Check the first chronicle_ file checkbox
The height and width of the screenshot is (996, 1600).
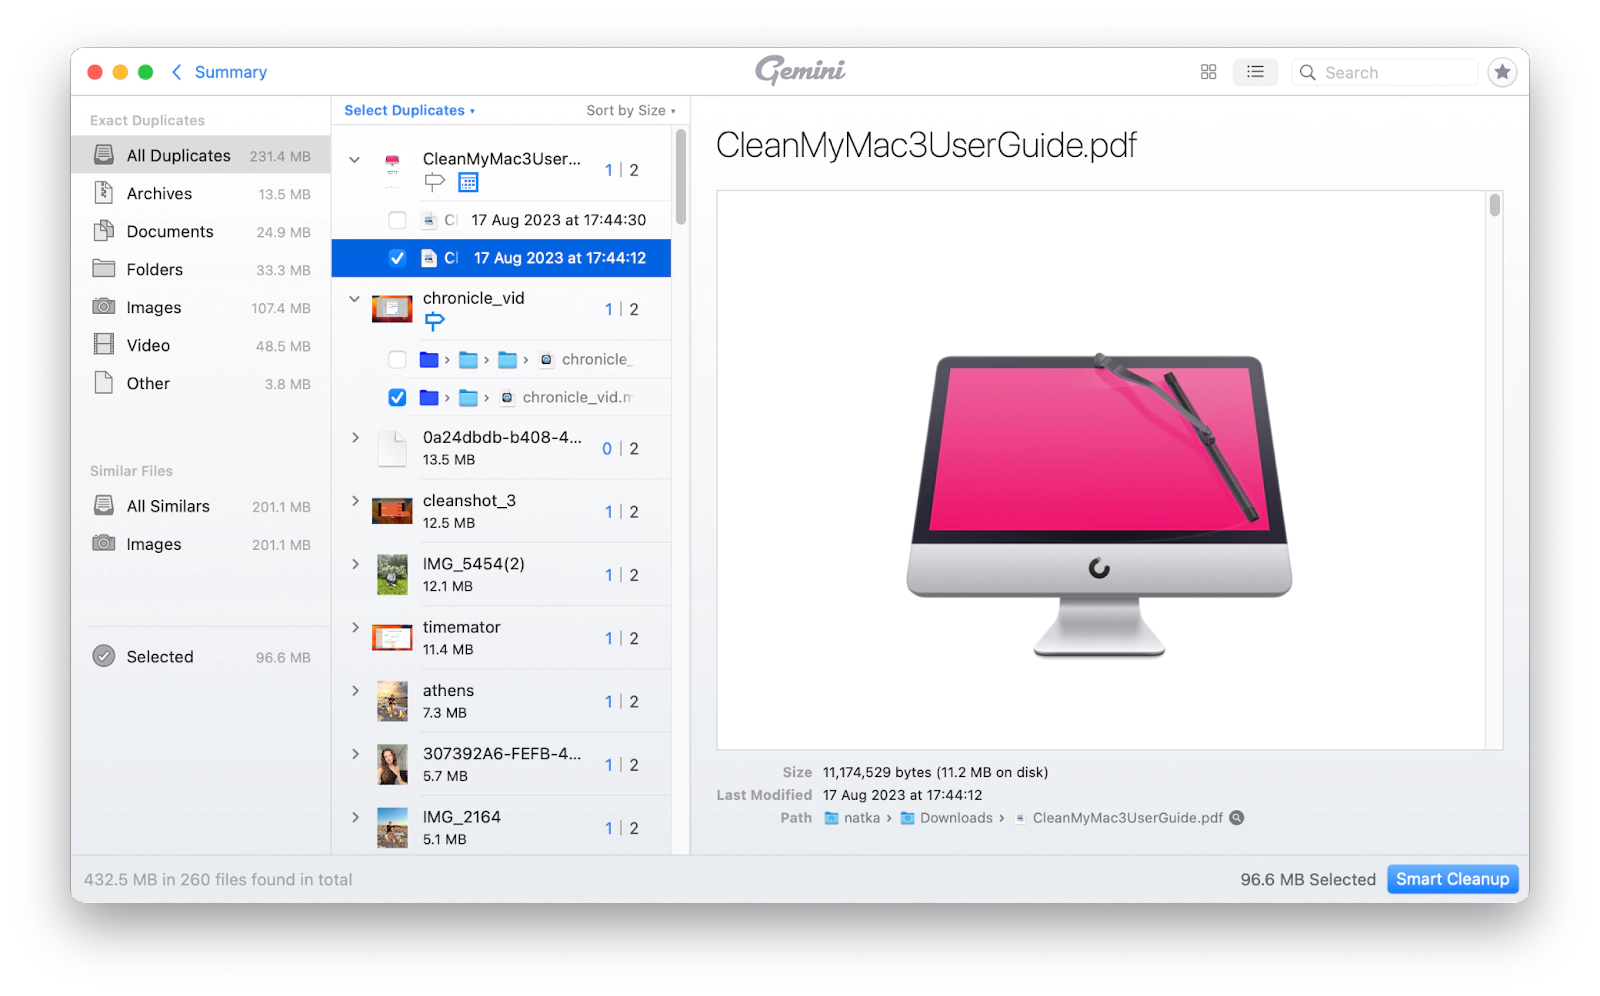397,359
